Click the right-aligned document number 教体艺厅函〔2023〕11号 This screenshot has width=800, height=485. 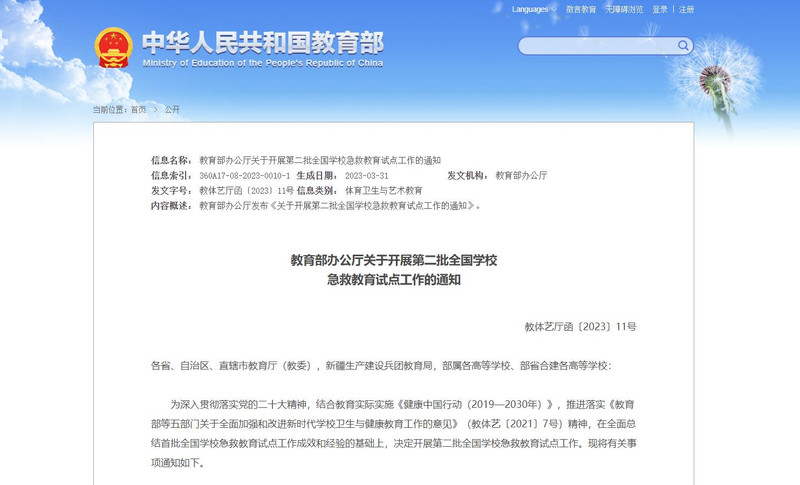click(580, 326)
